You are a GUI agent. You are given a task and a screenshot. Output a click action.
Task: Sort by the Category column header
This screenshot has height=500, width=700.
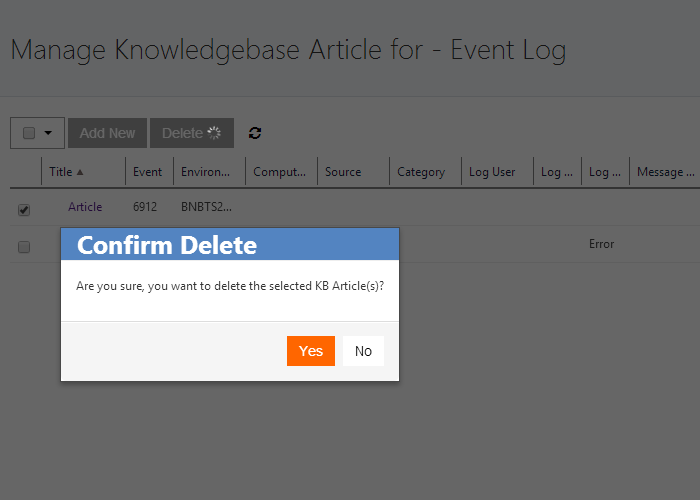pyautogui.click(x=421, y=172)
